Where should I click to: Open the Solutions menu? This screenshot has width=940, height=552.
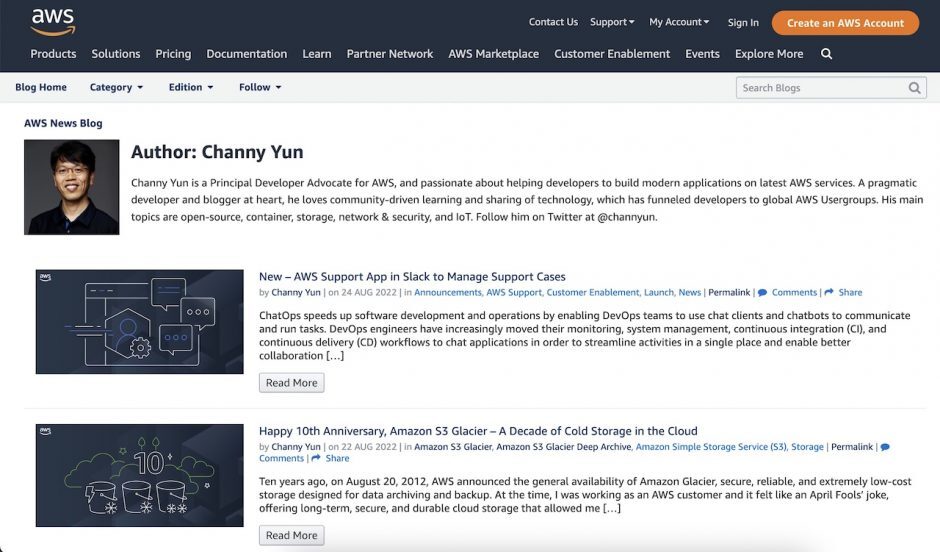tap(116, 54)
